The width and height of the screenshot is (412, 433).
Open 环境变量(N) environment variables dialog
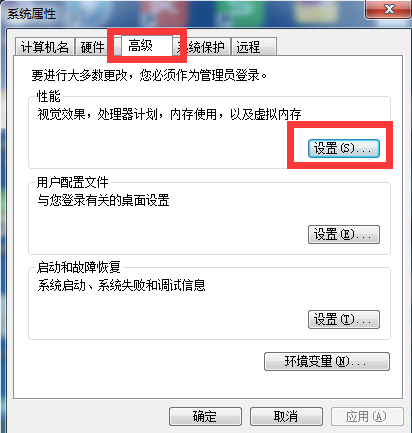tap(327, 362)
